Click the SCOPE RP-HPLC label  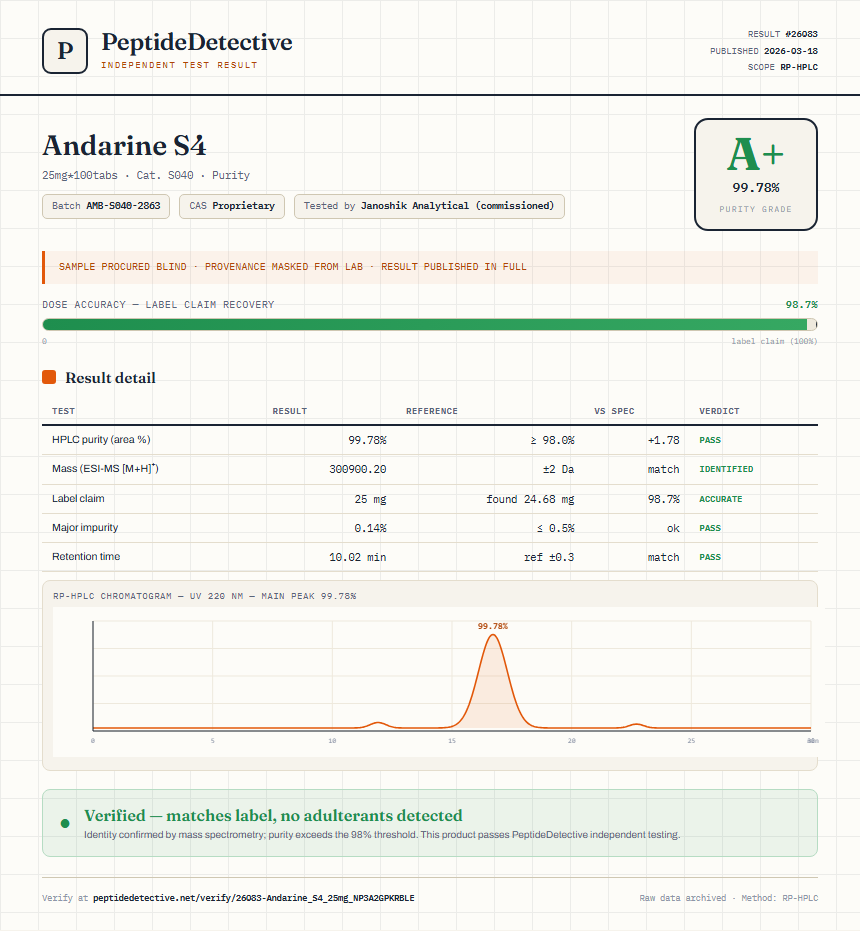pos(783,67)
